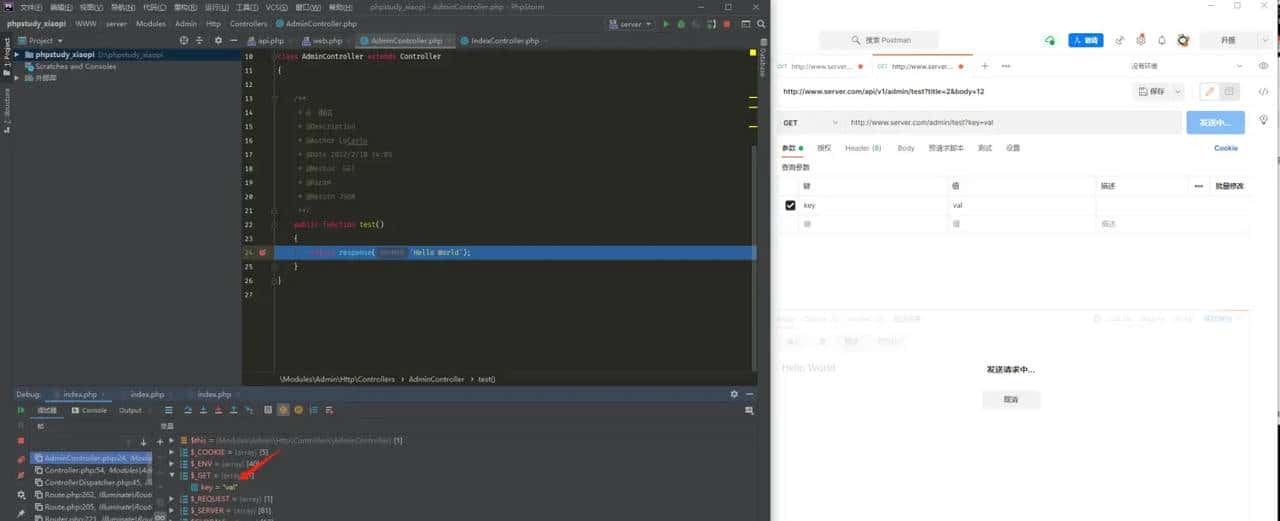
Task: Open the Header (8) tab in Postman
Action: click(x=863, y=148)
